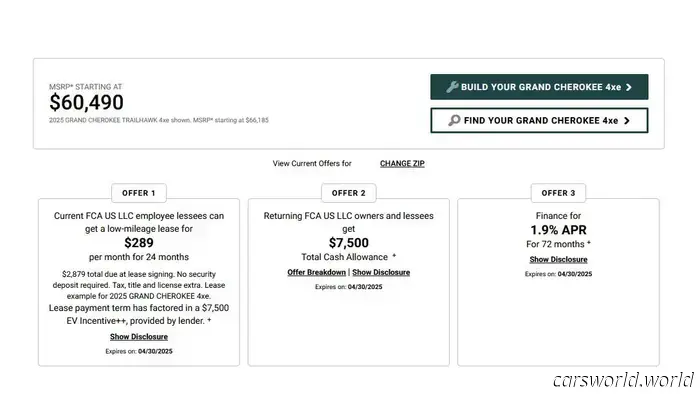Open Find Your Grand Cherokee 4xe
This screenshot has width=700, height=394.
point(539,120)
